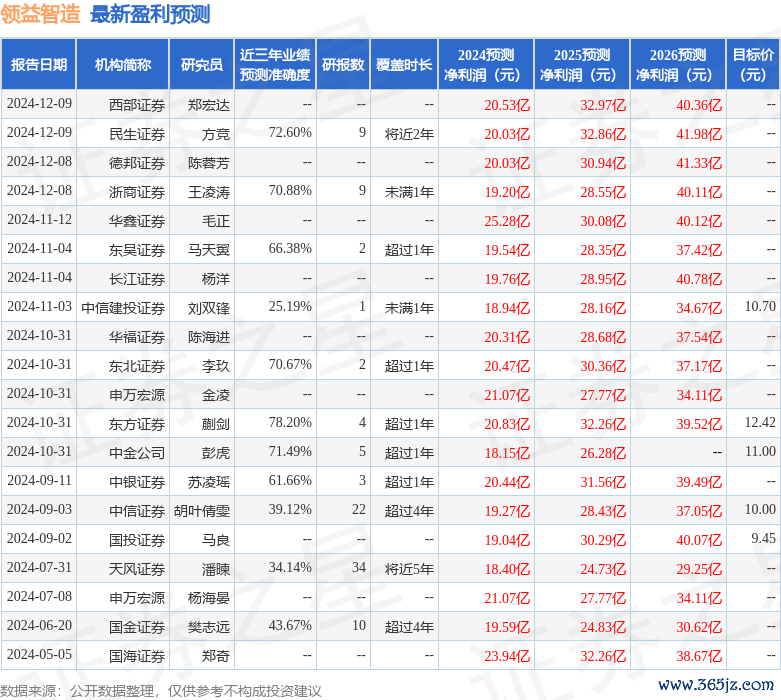Click target price 10.00
Screen dimensions: 781x700
point(760,509)
